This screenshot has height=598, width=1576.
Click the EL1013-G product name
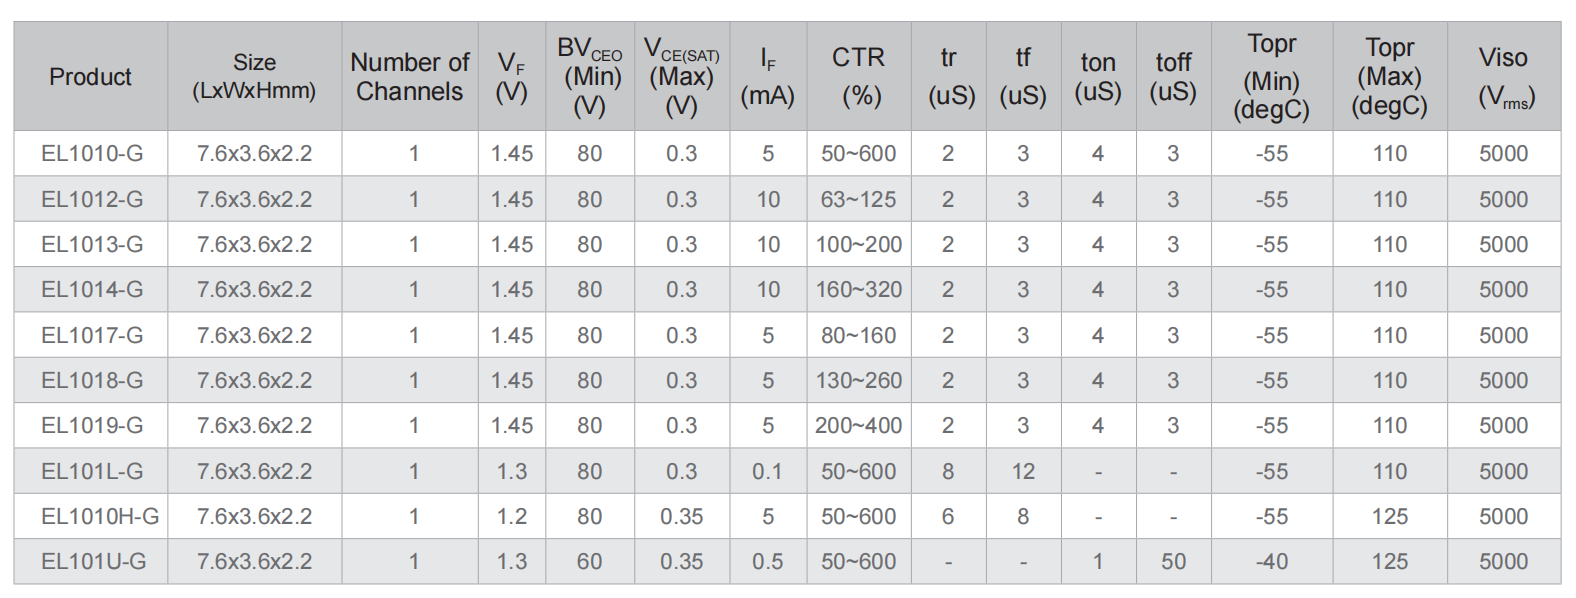(x=91, y=244)
